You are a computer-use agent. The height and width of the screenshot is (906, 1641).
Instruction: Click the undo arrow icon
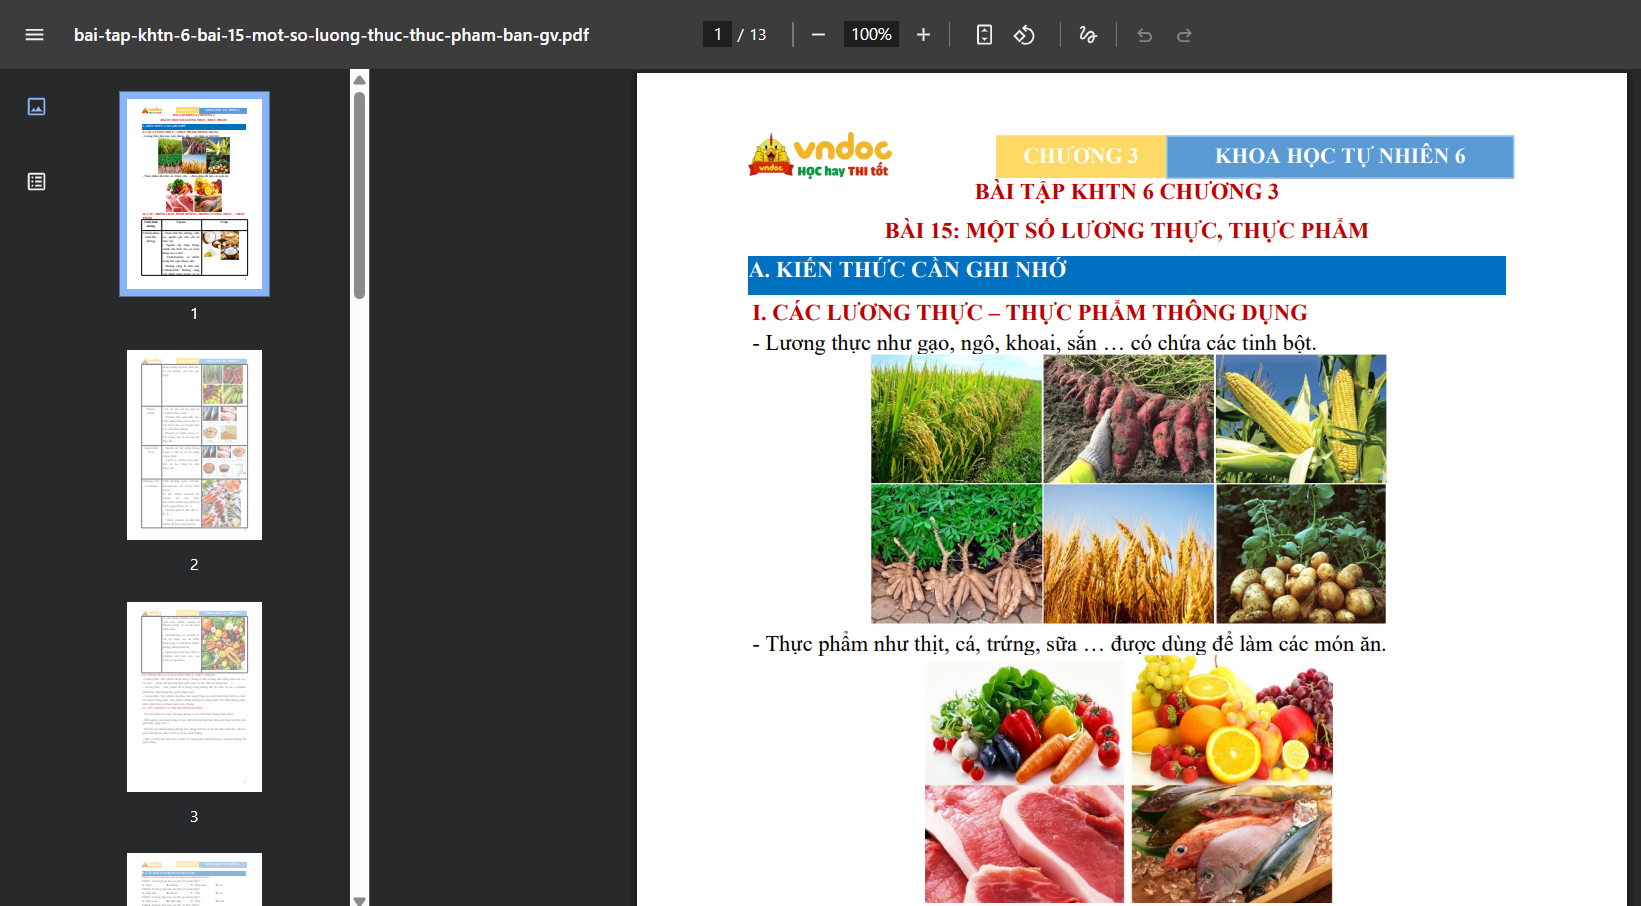pyautogui.click(x=1145, y=35)
